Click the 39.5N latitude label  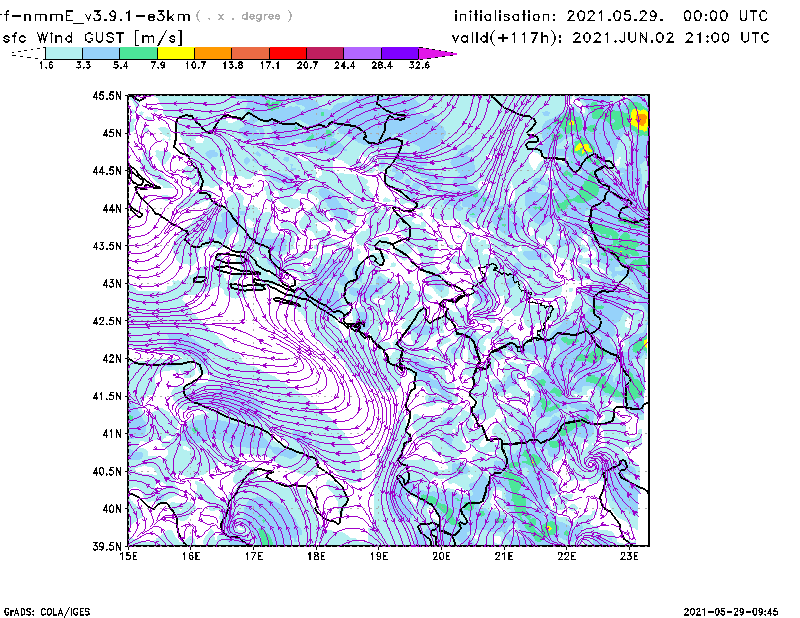tap(107, 547)
